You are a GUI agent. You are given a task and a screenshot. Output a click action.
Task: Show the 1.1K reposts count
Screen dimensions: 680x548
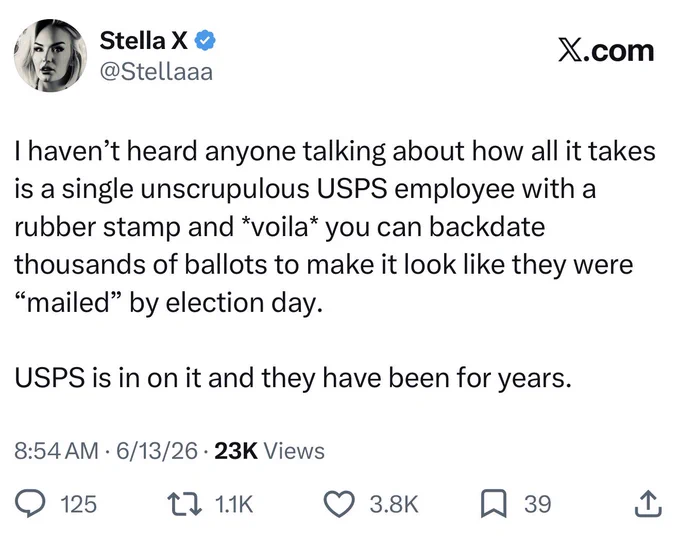[x=234, y=504]
